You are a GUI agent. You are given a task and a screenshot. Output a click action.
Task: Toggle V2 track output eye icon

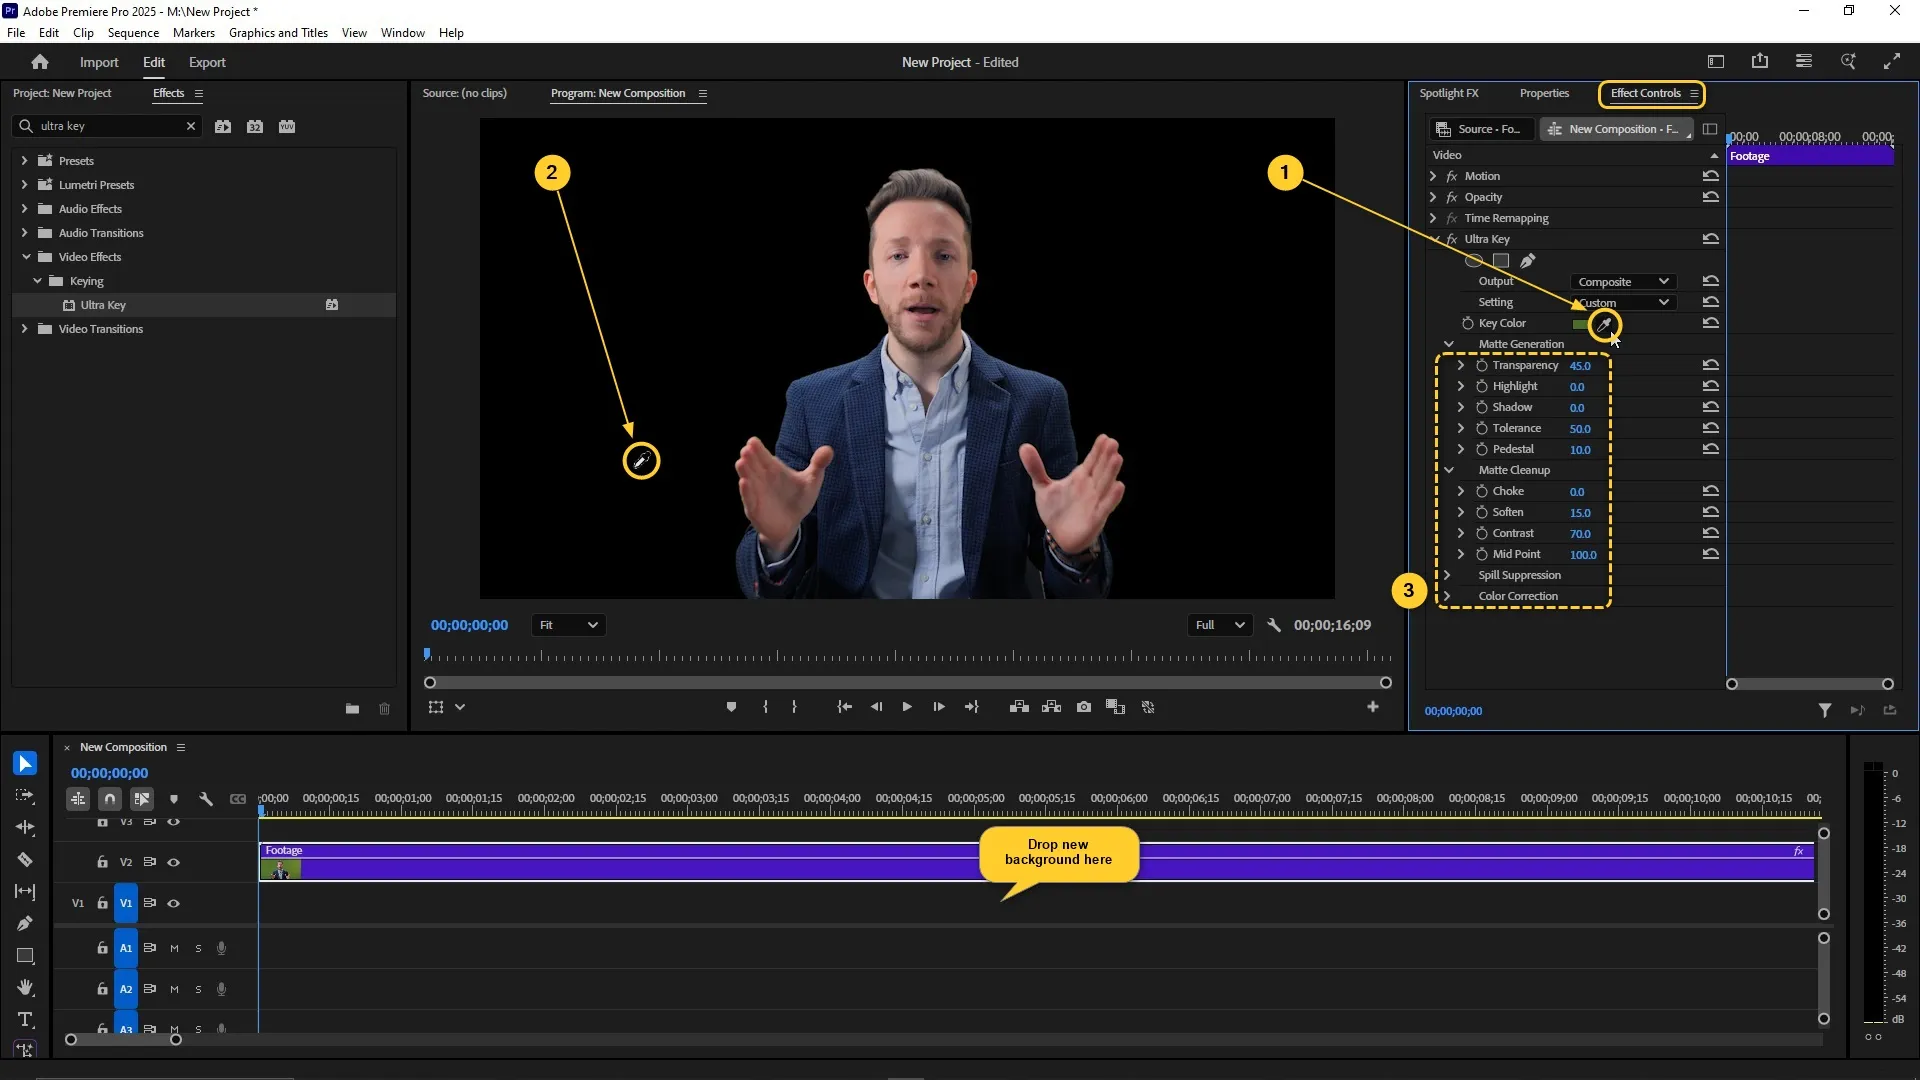(173, 862)
